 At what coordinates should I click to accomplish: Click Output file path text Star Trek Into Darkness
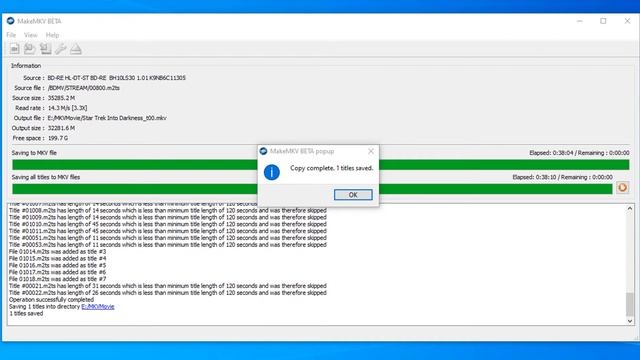(x=107, y=118)
